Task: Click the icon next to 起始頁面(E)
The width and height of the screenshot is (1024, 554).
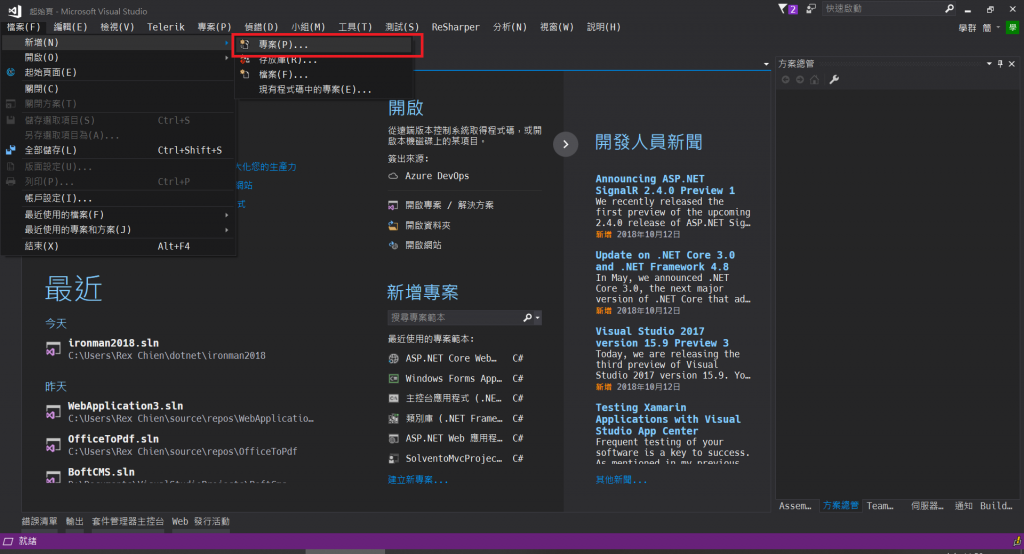Action: 10,73
